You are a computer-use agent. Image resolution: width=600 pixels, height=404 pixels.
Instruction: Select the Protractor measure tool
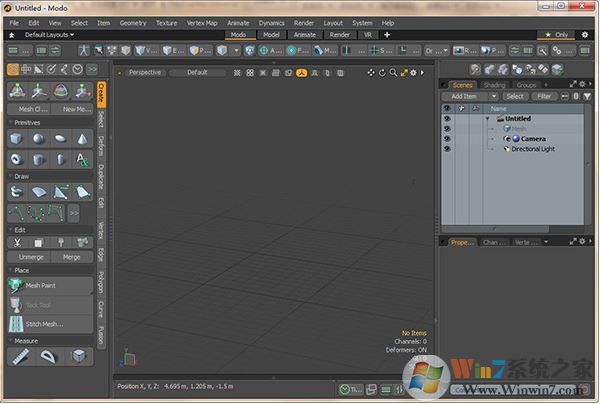coord(50,357)
